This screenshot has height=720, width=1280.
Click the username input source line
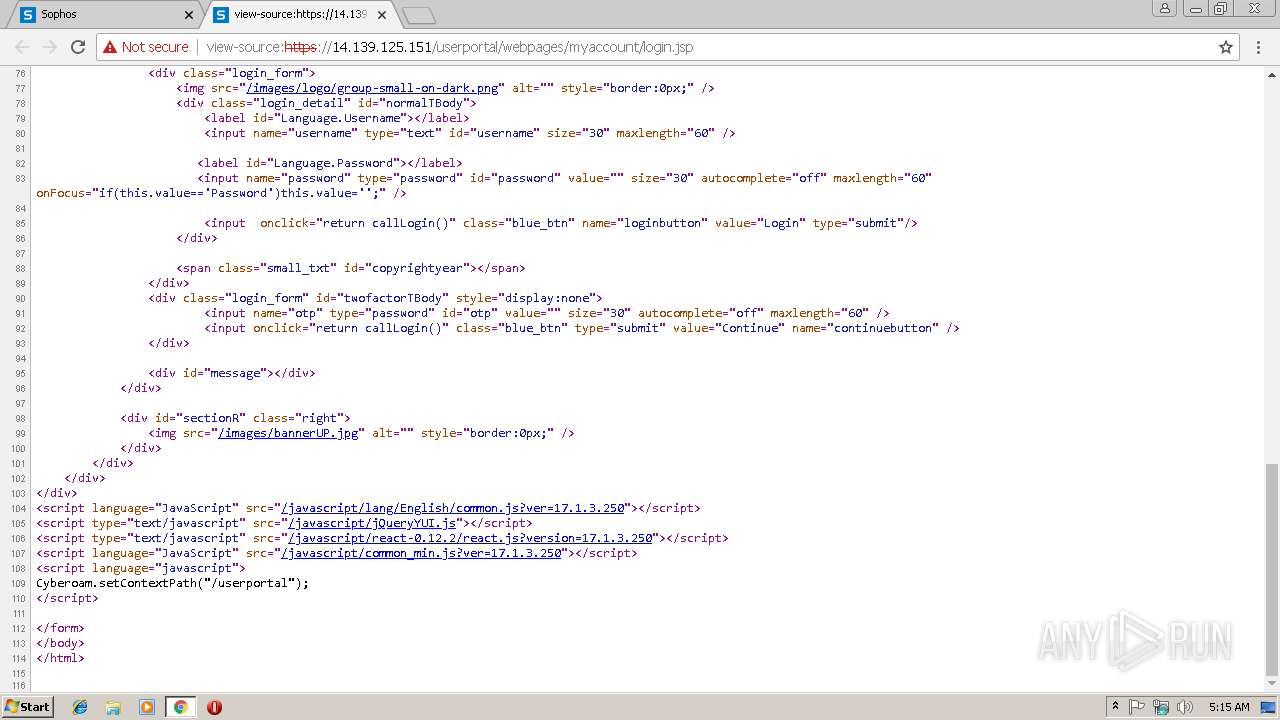(470, 133)
